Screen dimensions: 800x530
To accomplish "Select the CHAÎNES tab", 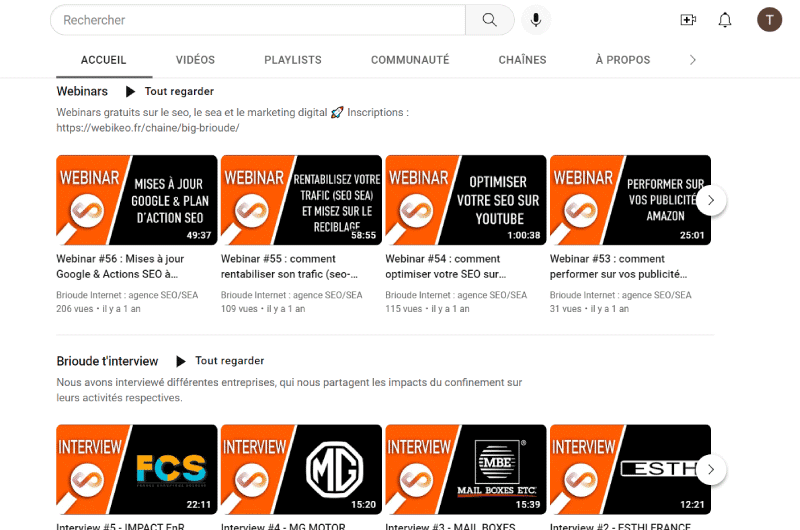I will coord(522,60).
